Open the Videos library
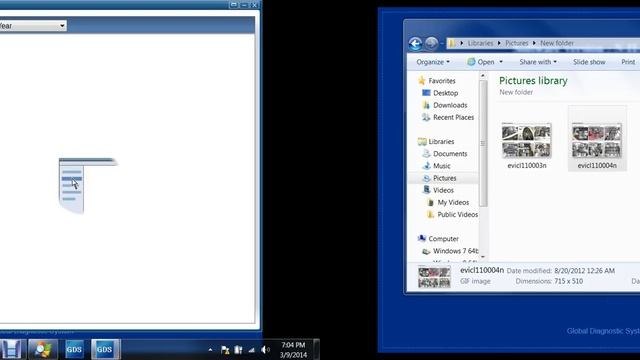The width and height of the screenshot is (640, 360). [443, 191]
